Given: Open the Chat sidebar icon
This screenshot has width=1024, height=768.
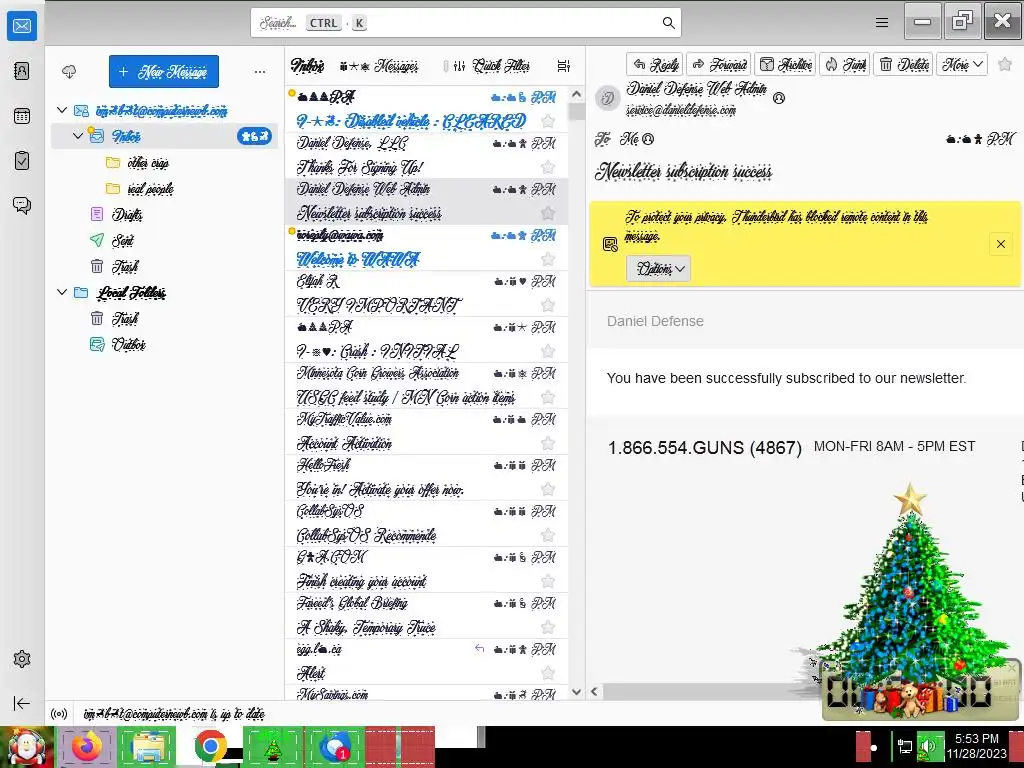Looking at the screenshot, I should (x=22, y=206).
